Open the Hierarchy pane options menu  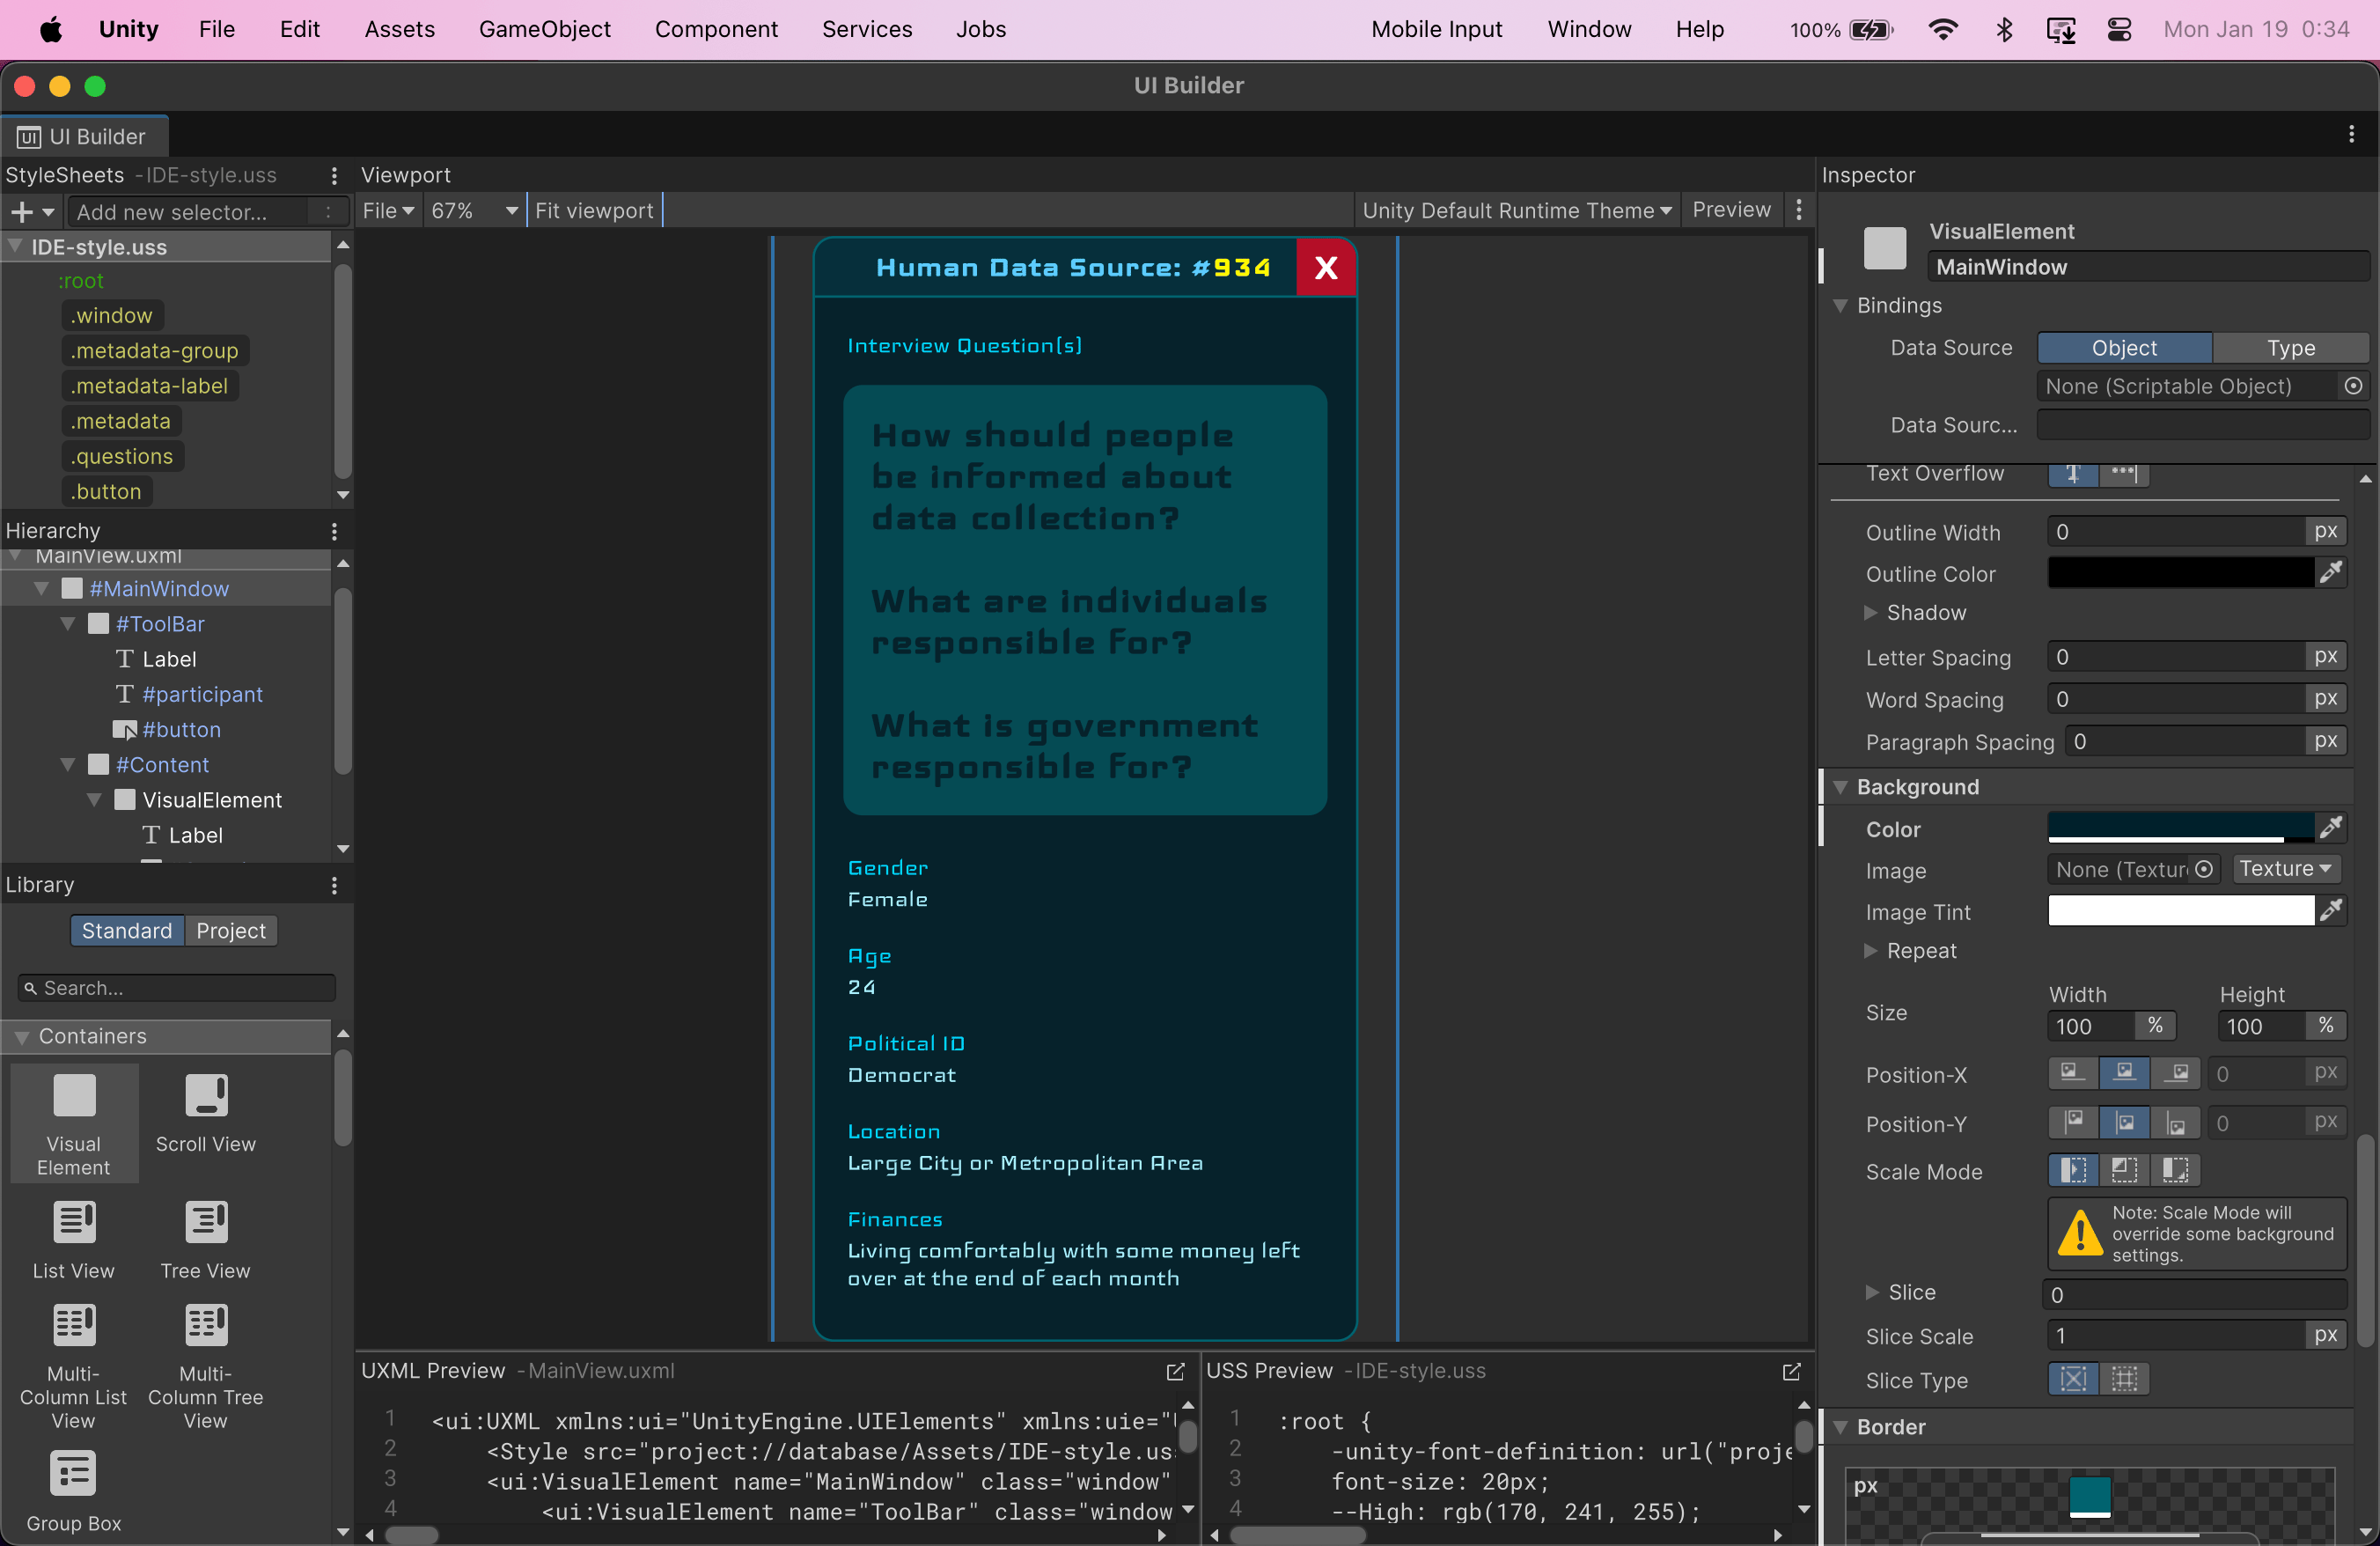pyautogui.click(x=334, y=531)
